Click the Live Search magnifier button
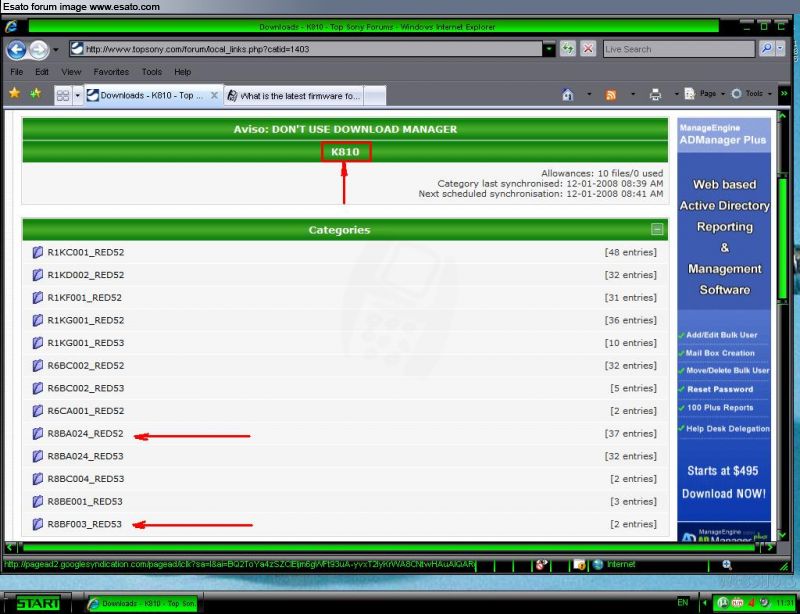This screenshot has height=614, width=800. coord(766,48)
